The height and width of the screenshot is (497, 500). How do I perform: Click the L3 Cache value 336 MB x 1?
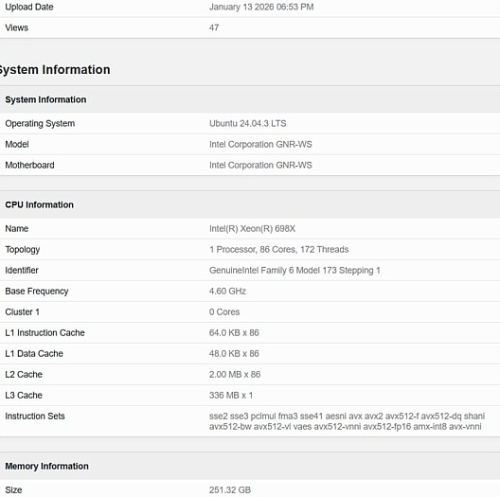(231, 395)
